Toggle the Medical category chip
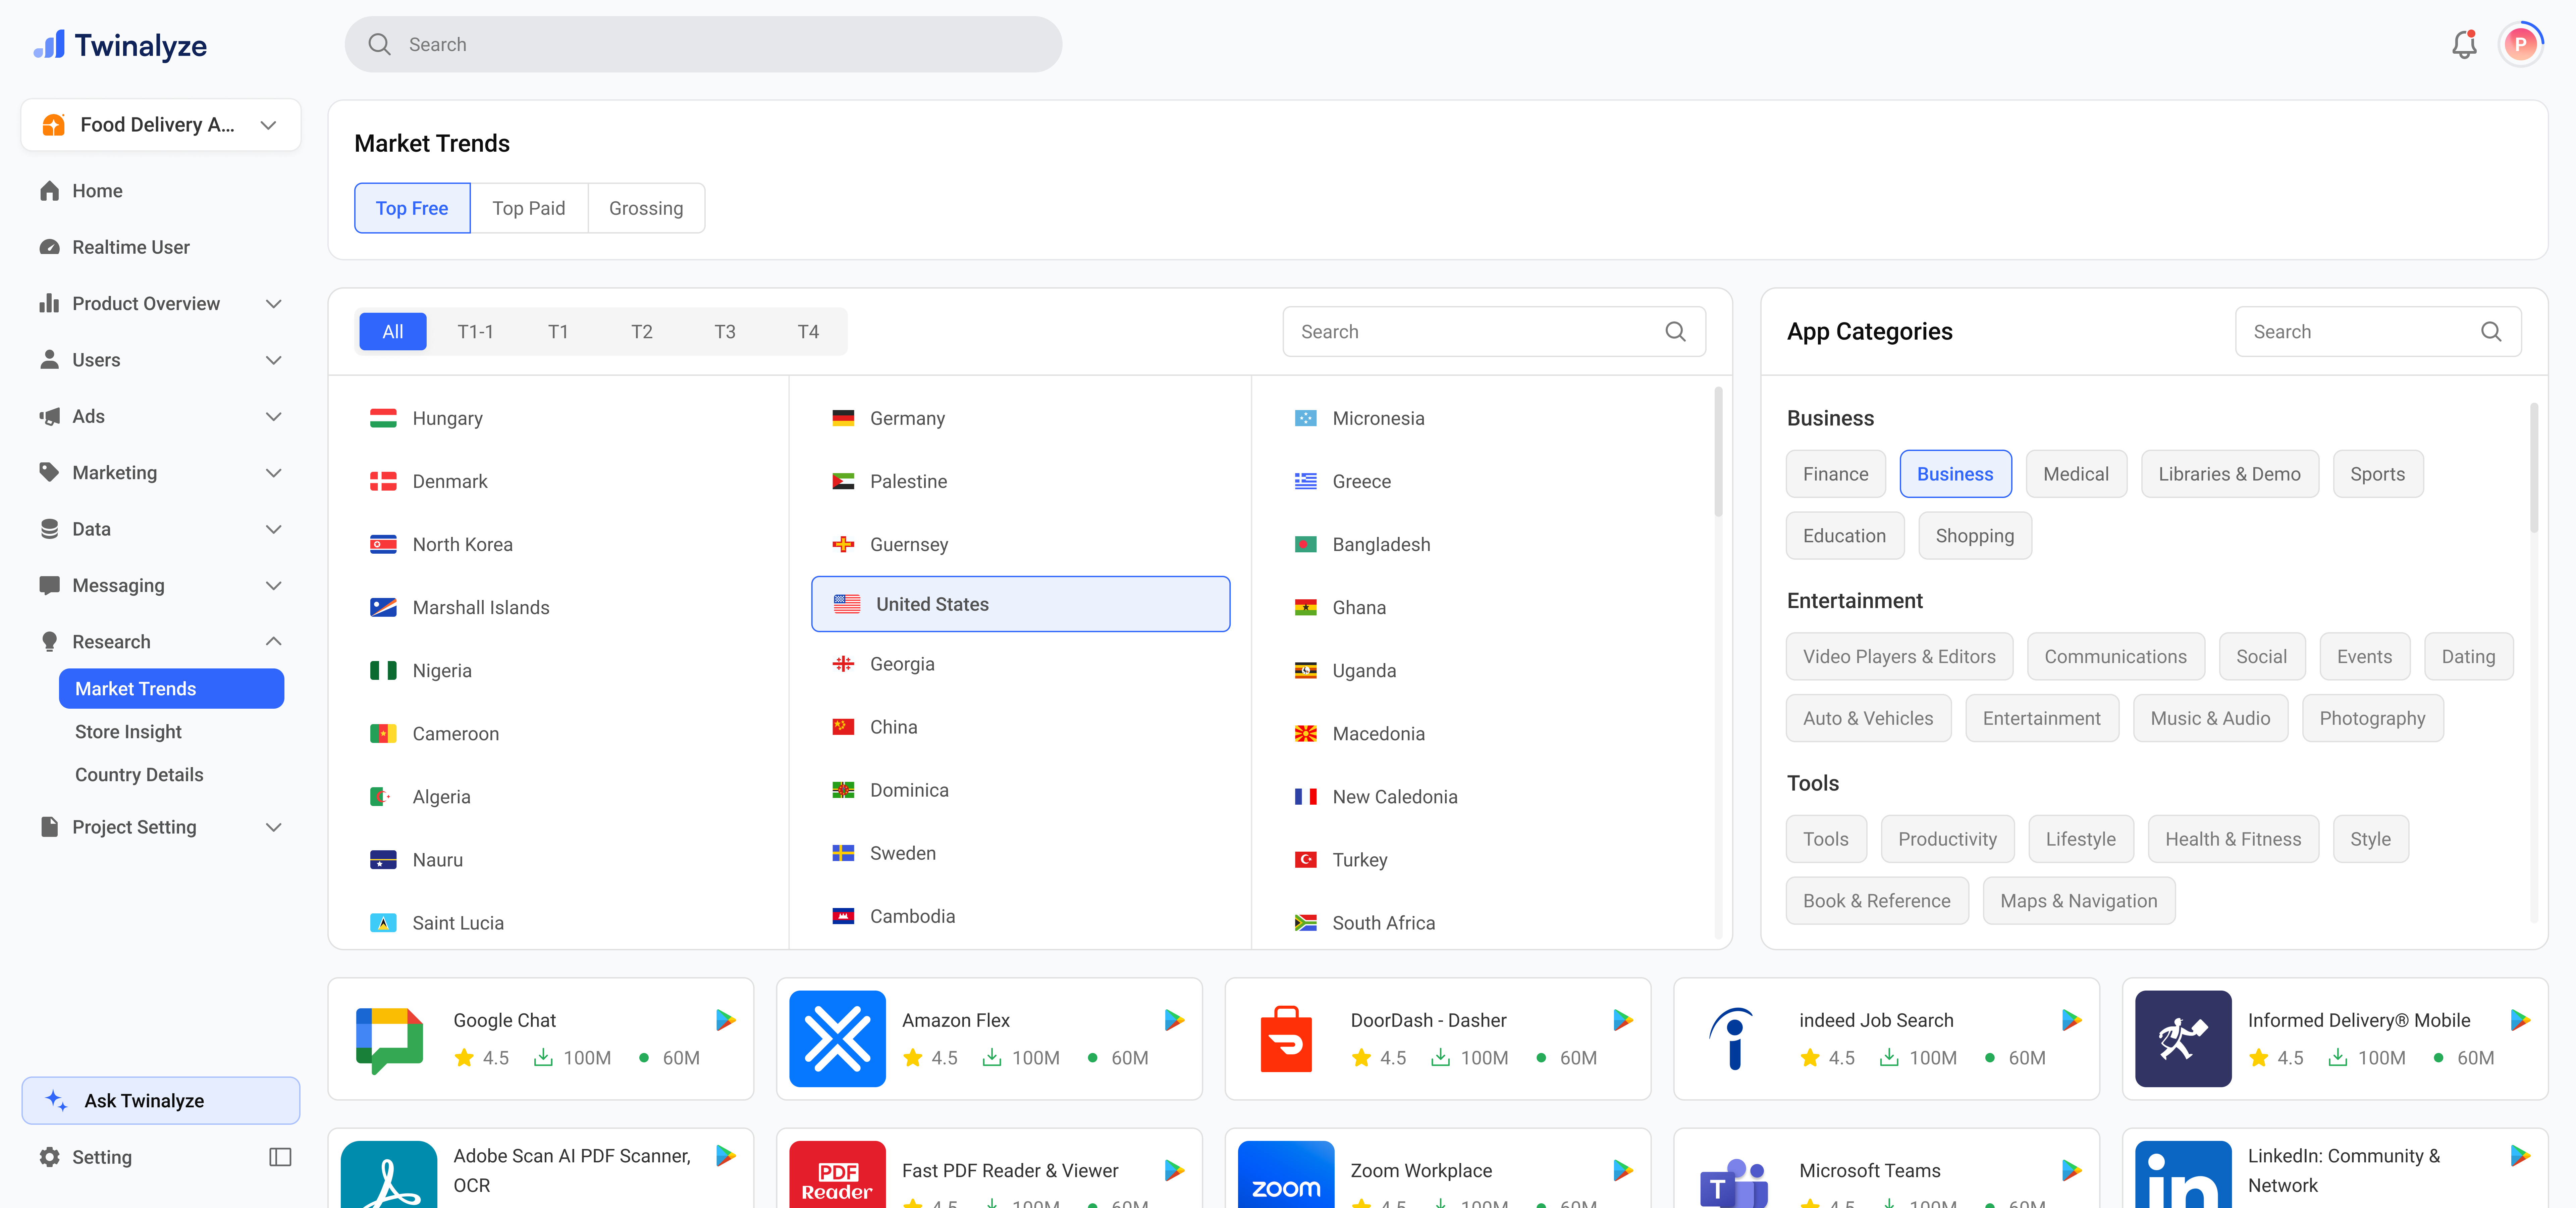2576x1208 pixels. [x=2076, y=474]
